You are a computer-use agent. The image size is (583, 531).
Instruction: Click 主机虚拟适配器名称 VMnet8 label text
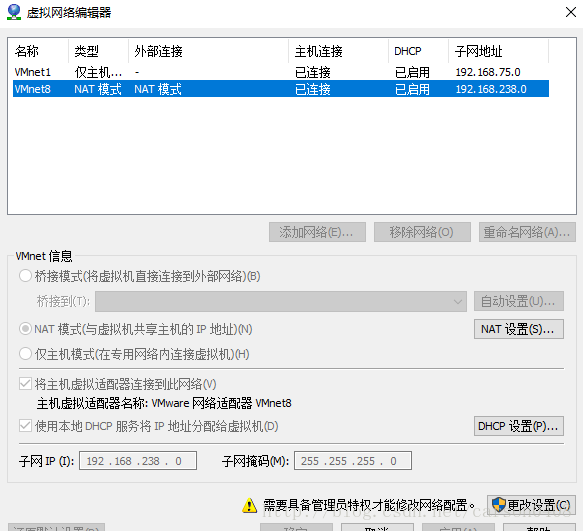pos(164,403)
